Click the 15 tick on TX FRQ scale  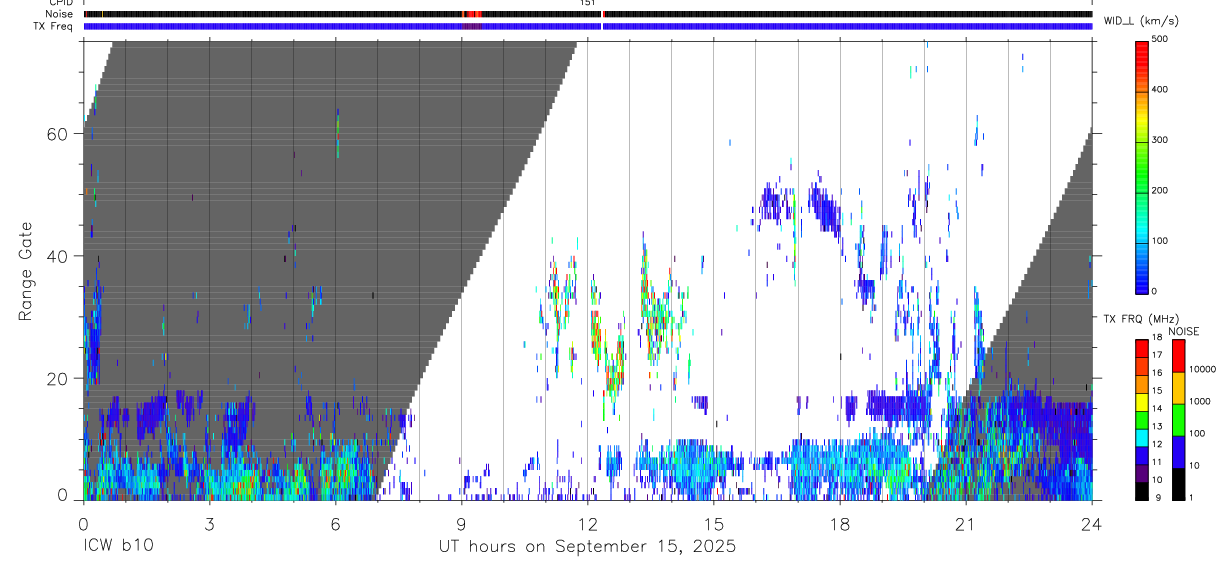(x=1156, y=391)
